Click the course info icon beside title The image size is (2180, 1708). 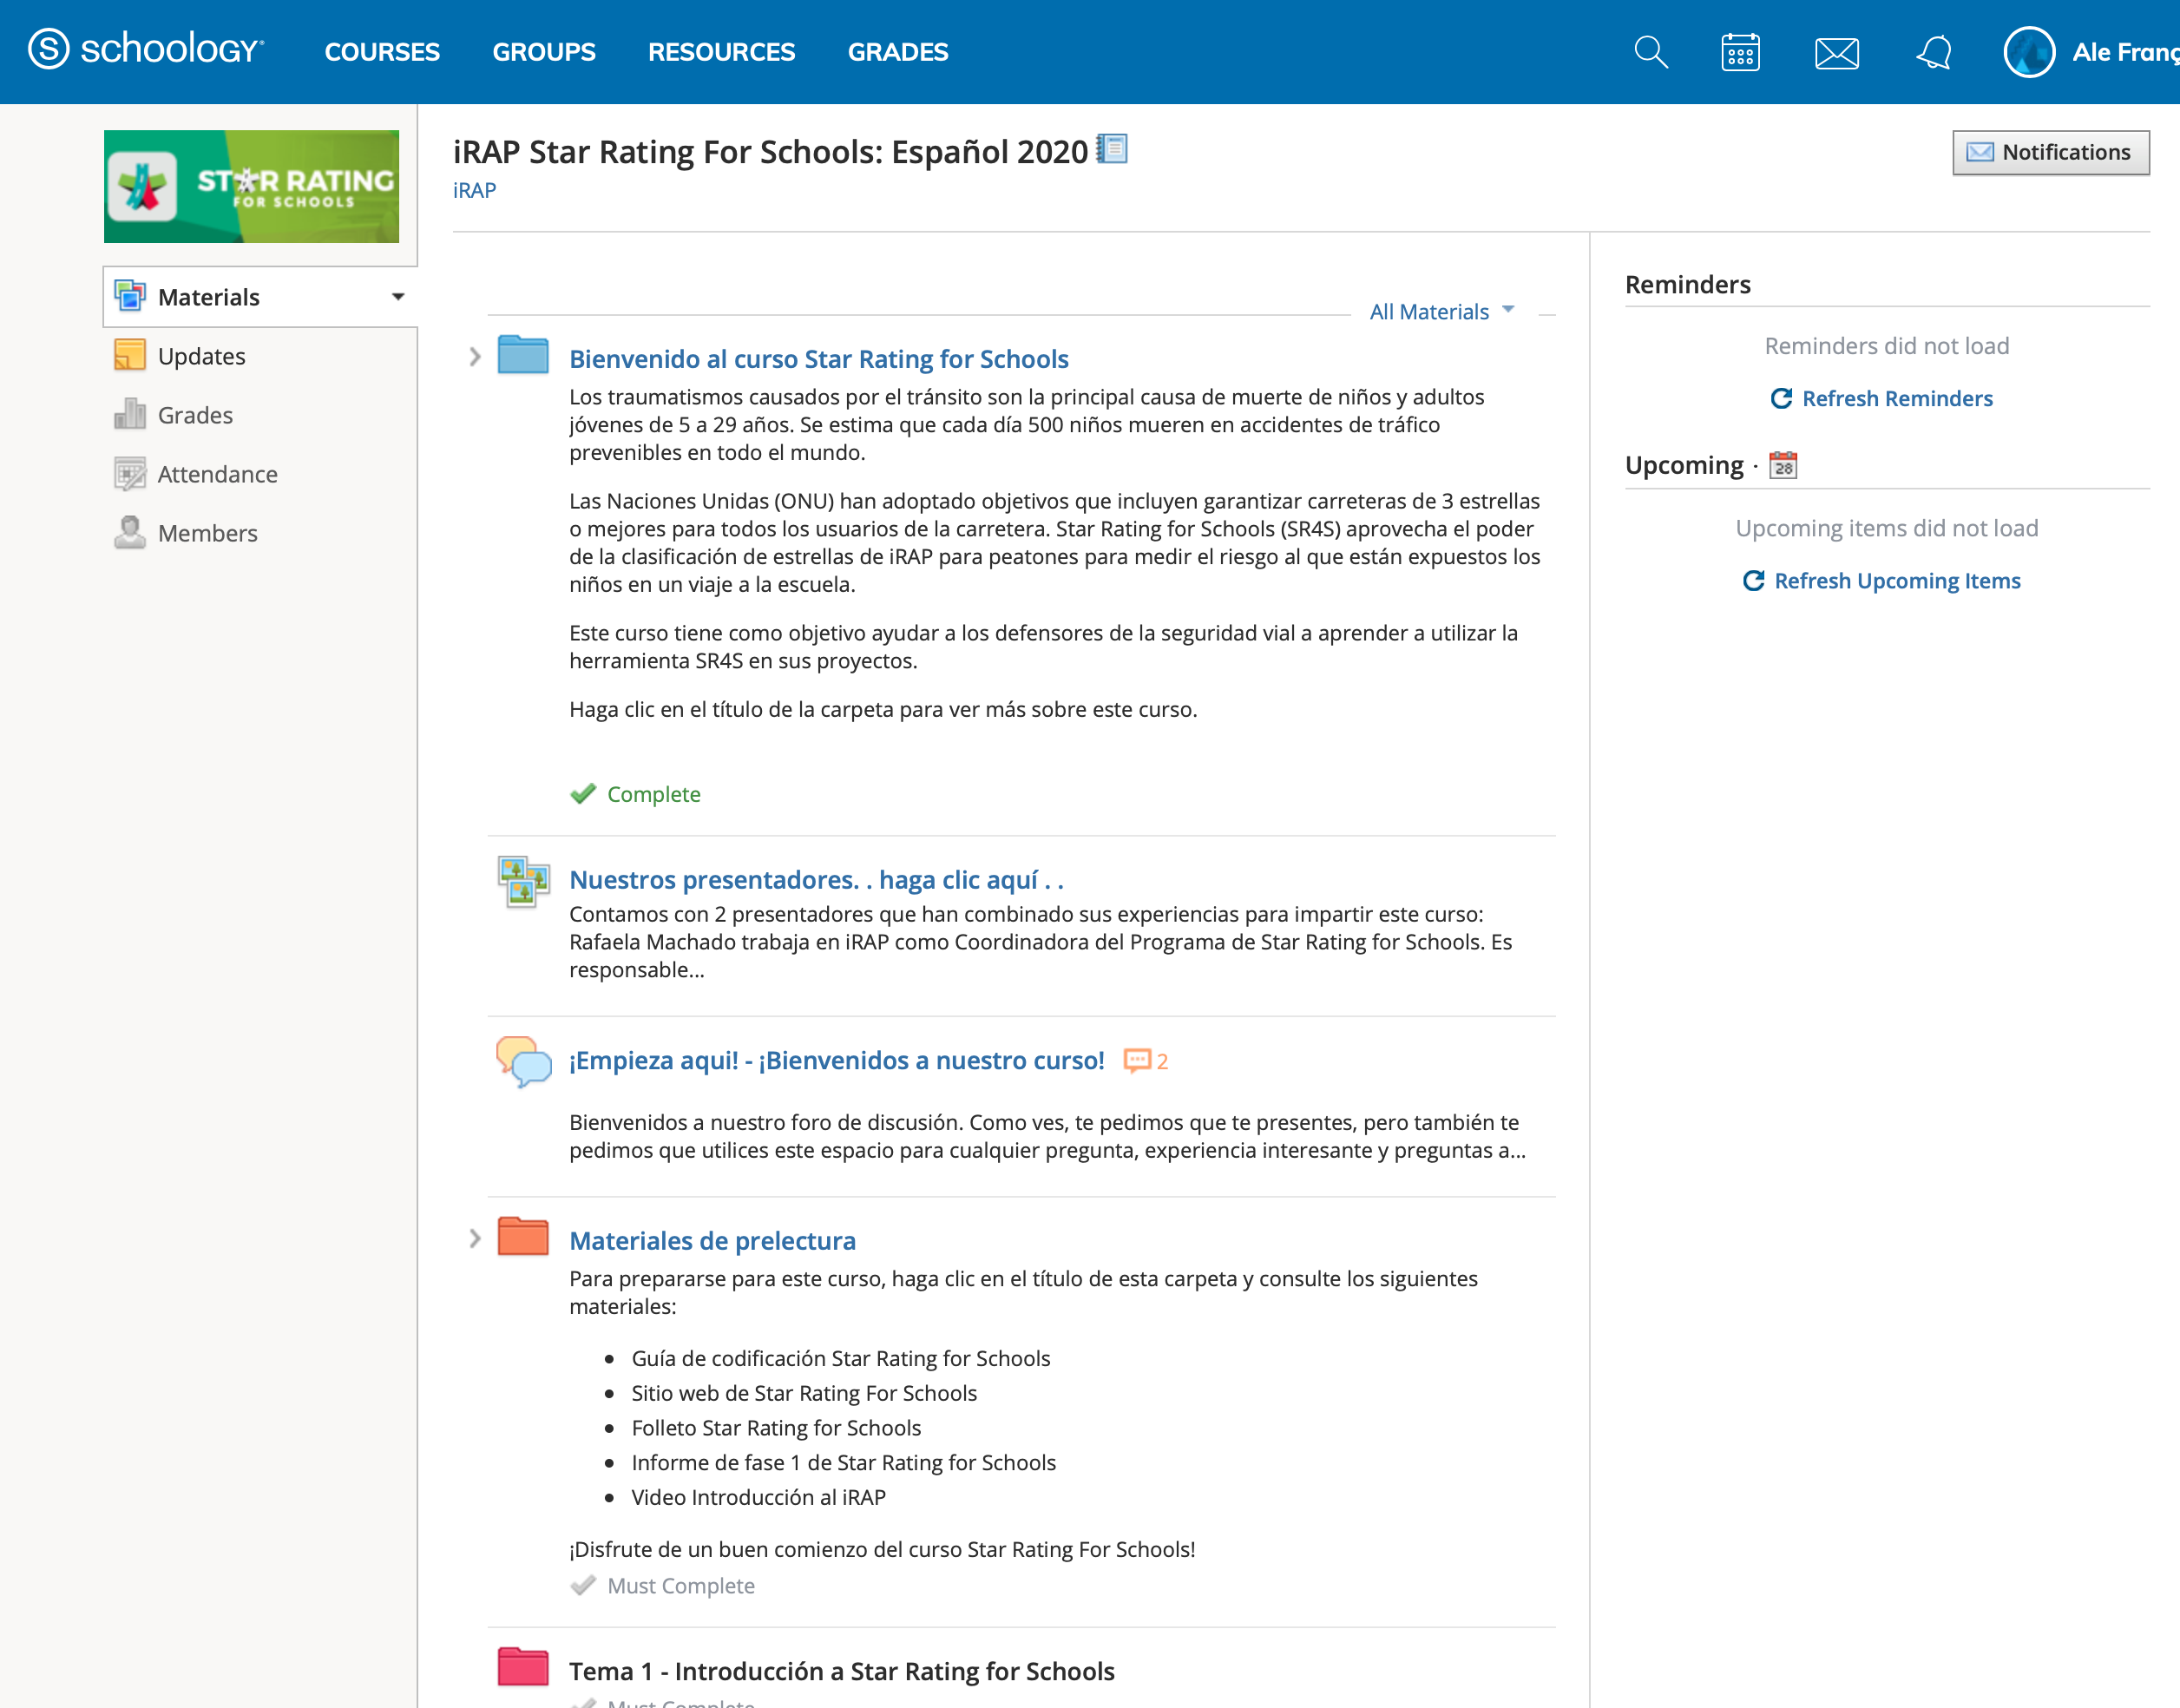tap(1112, 149)
